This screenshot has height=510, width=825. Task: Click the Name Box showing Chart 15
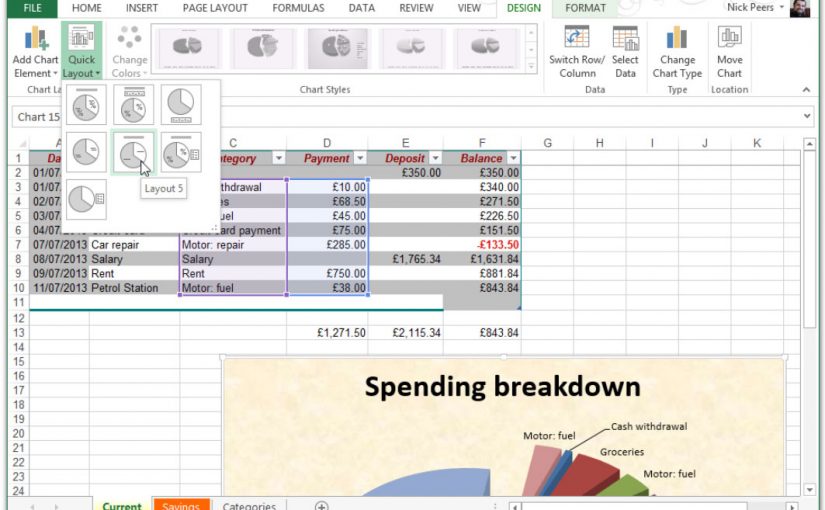click(x=37, y=117)
